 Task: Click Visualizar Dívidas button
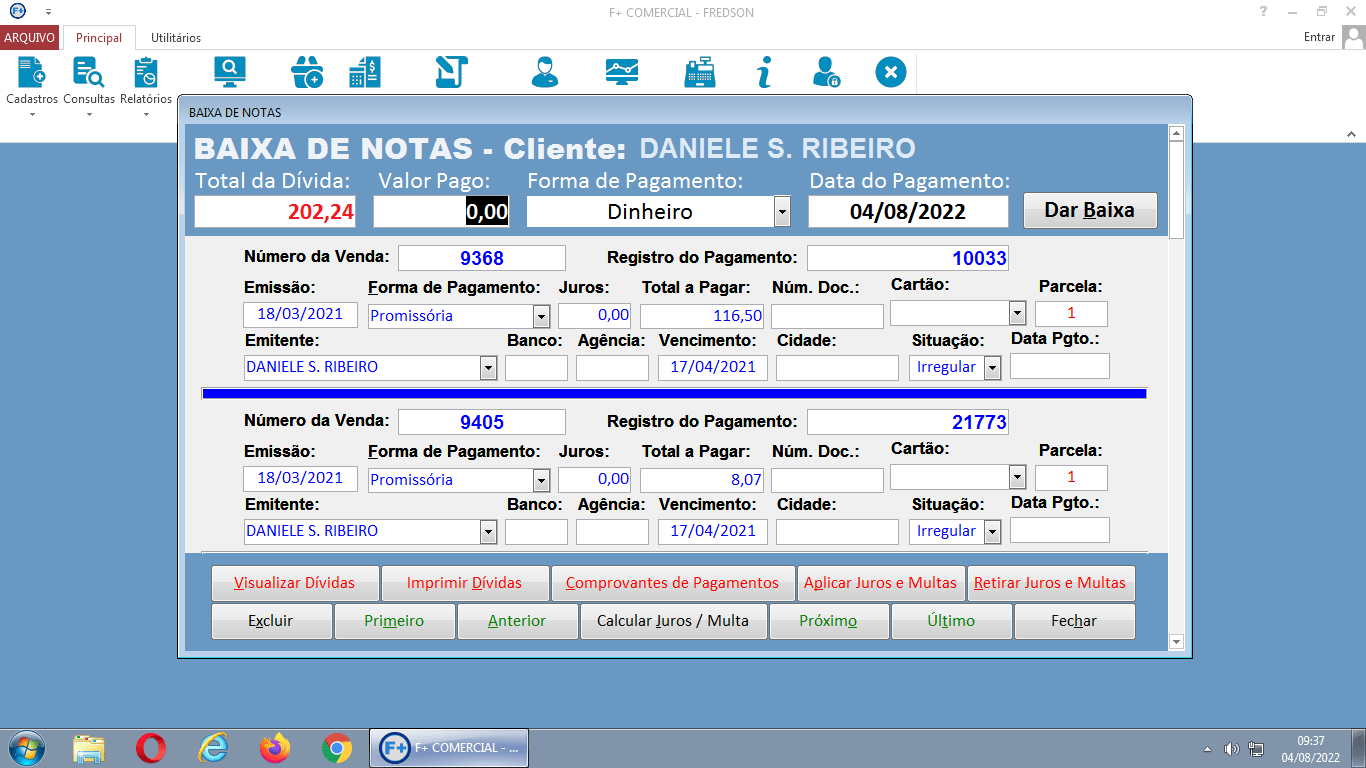(x=296, y=583)
